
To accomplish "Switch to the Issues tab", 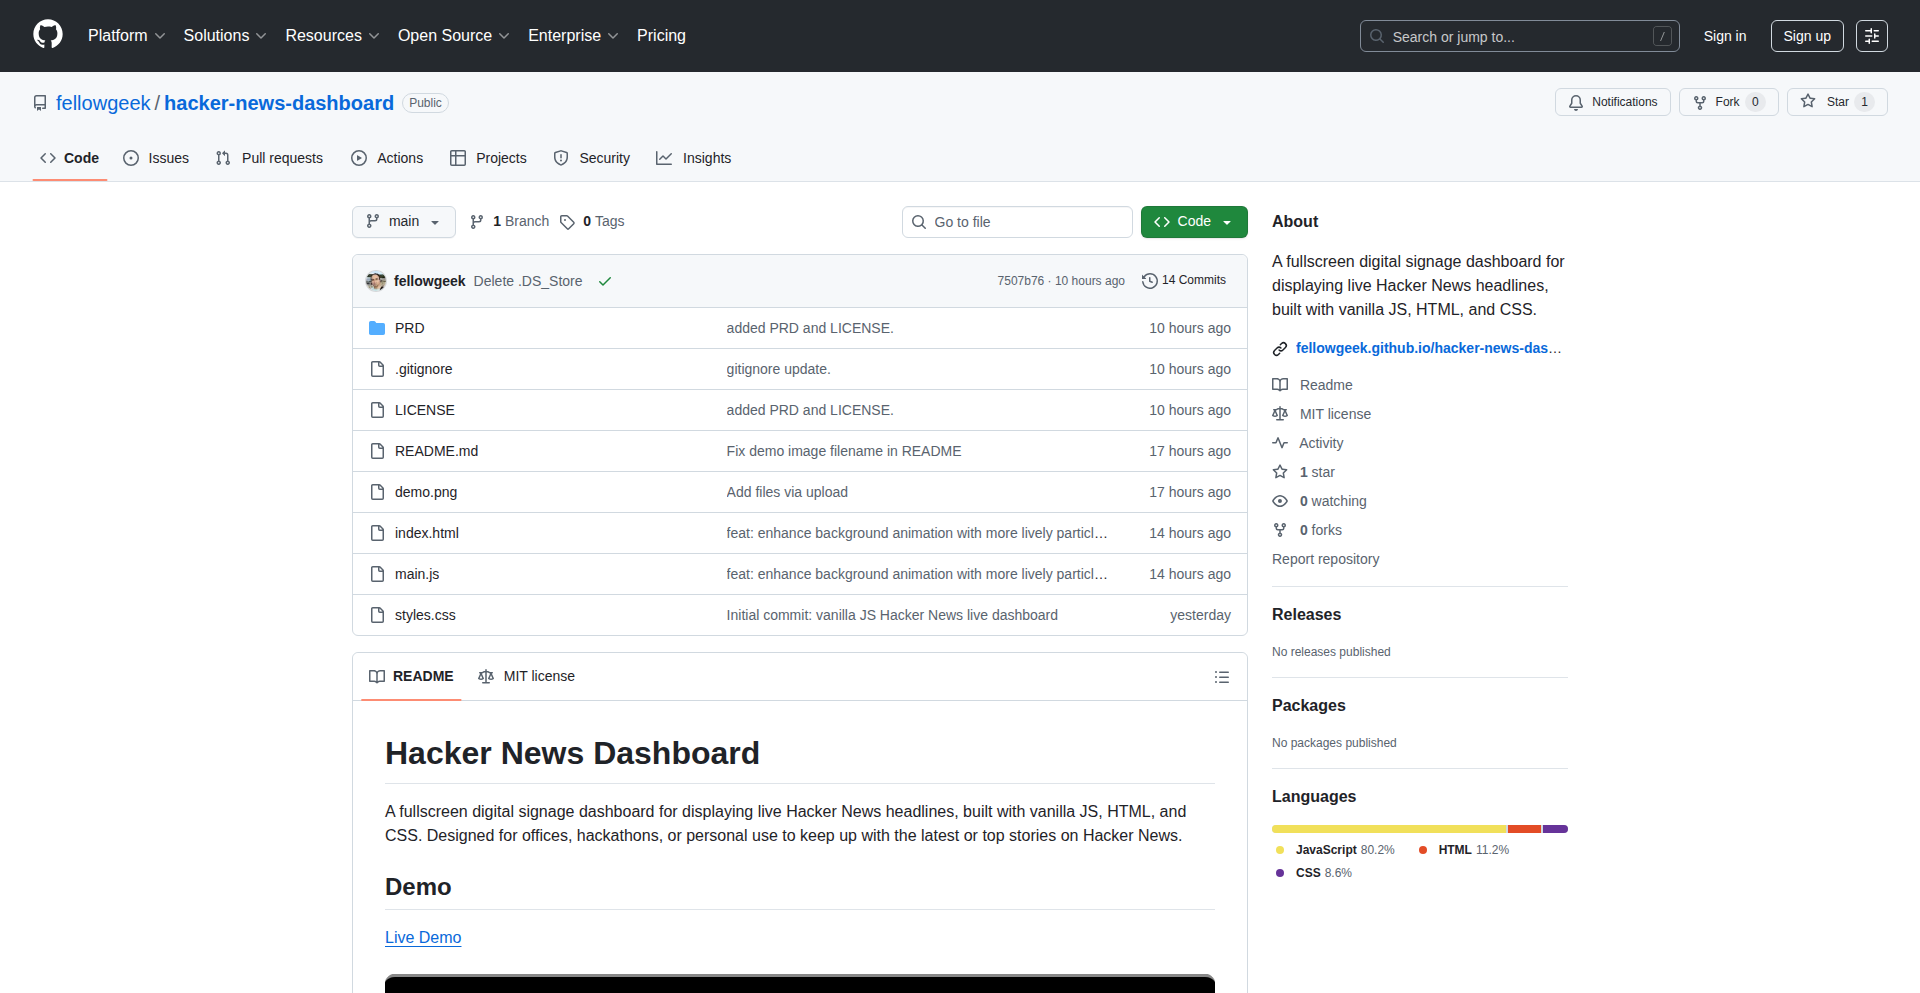I will pos(156,158).
